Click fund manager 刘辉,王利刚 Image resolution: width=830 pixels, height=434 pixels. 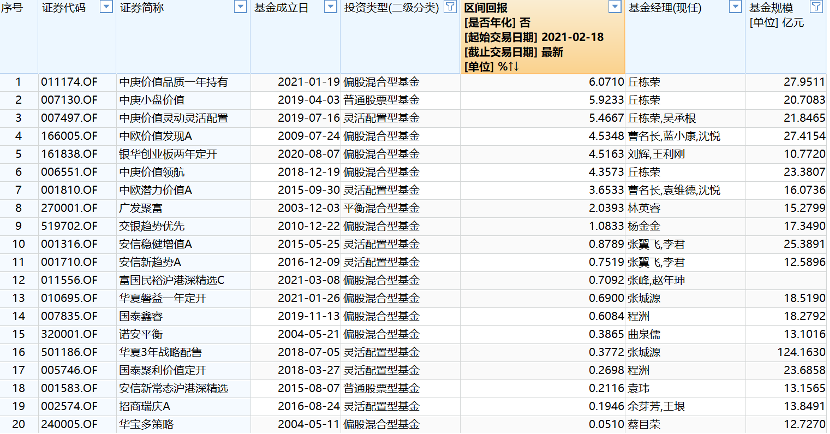tap(656, 154)
